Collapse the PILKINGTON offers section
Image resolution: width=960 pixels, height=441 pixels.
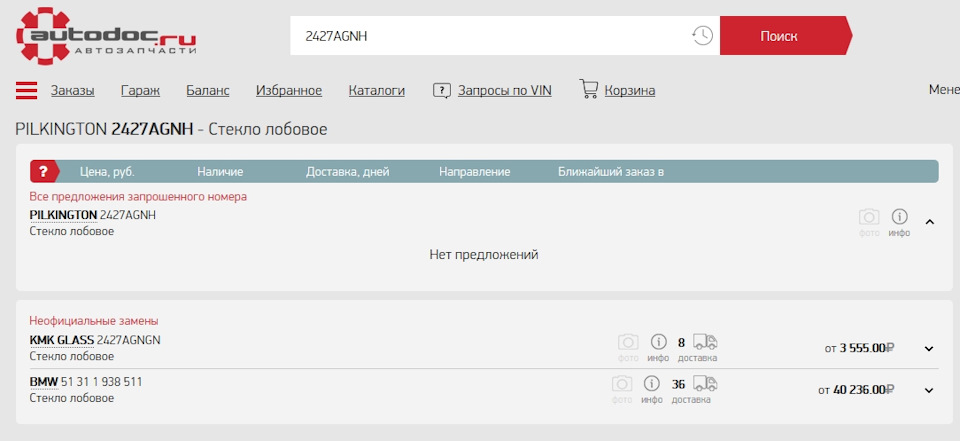click(929, 222)
